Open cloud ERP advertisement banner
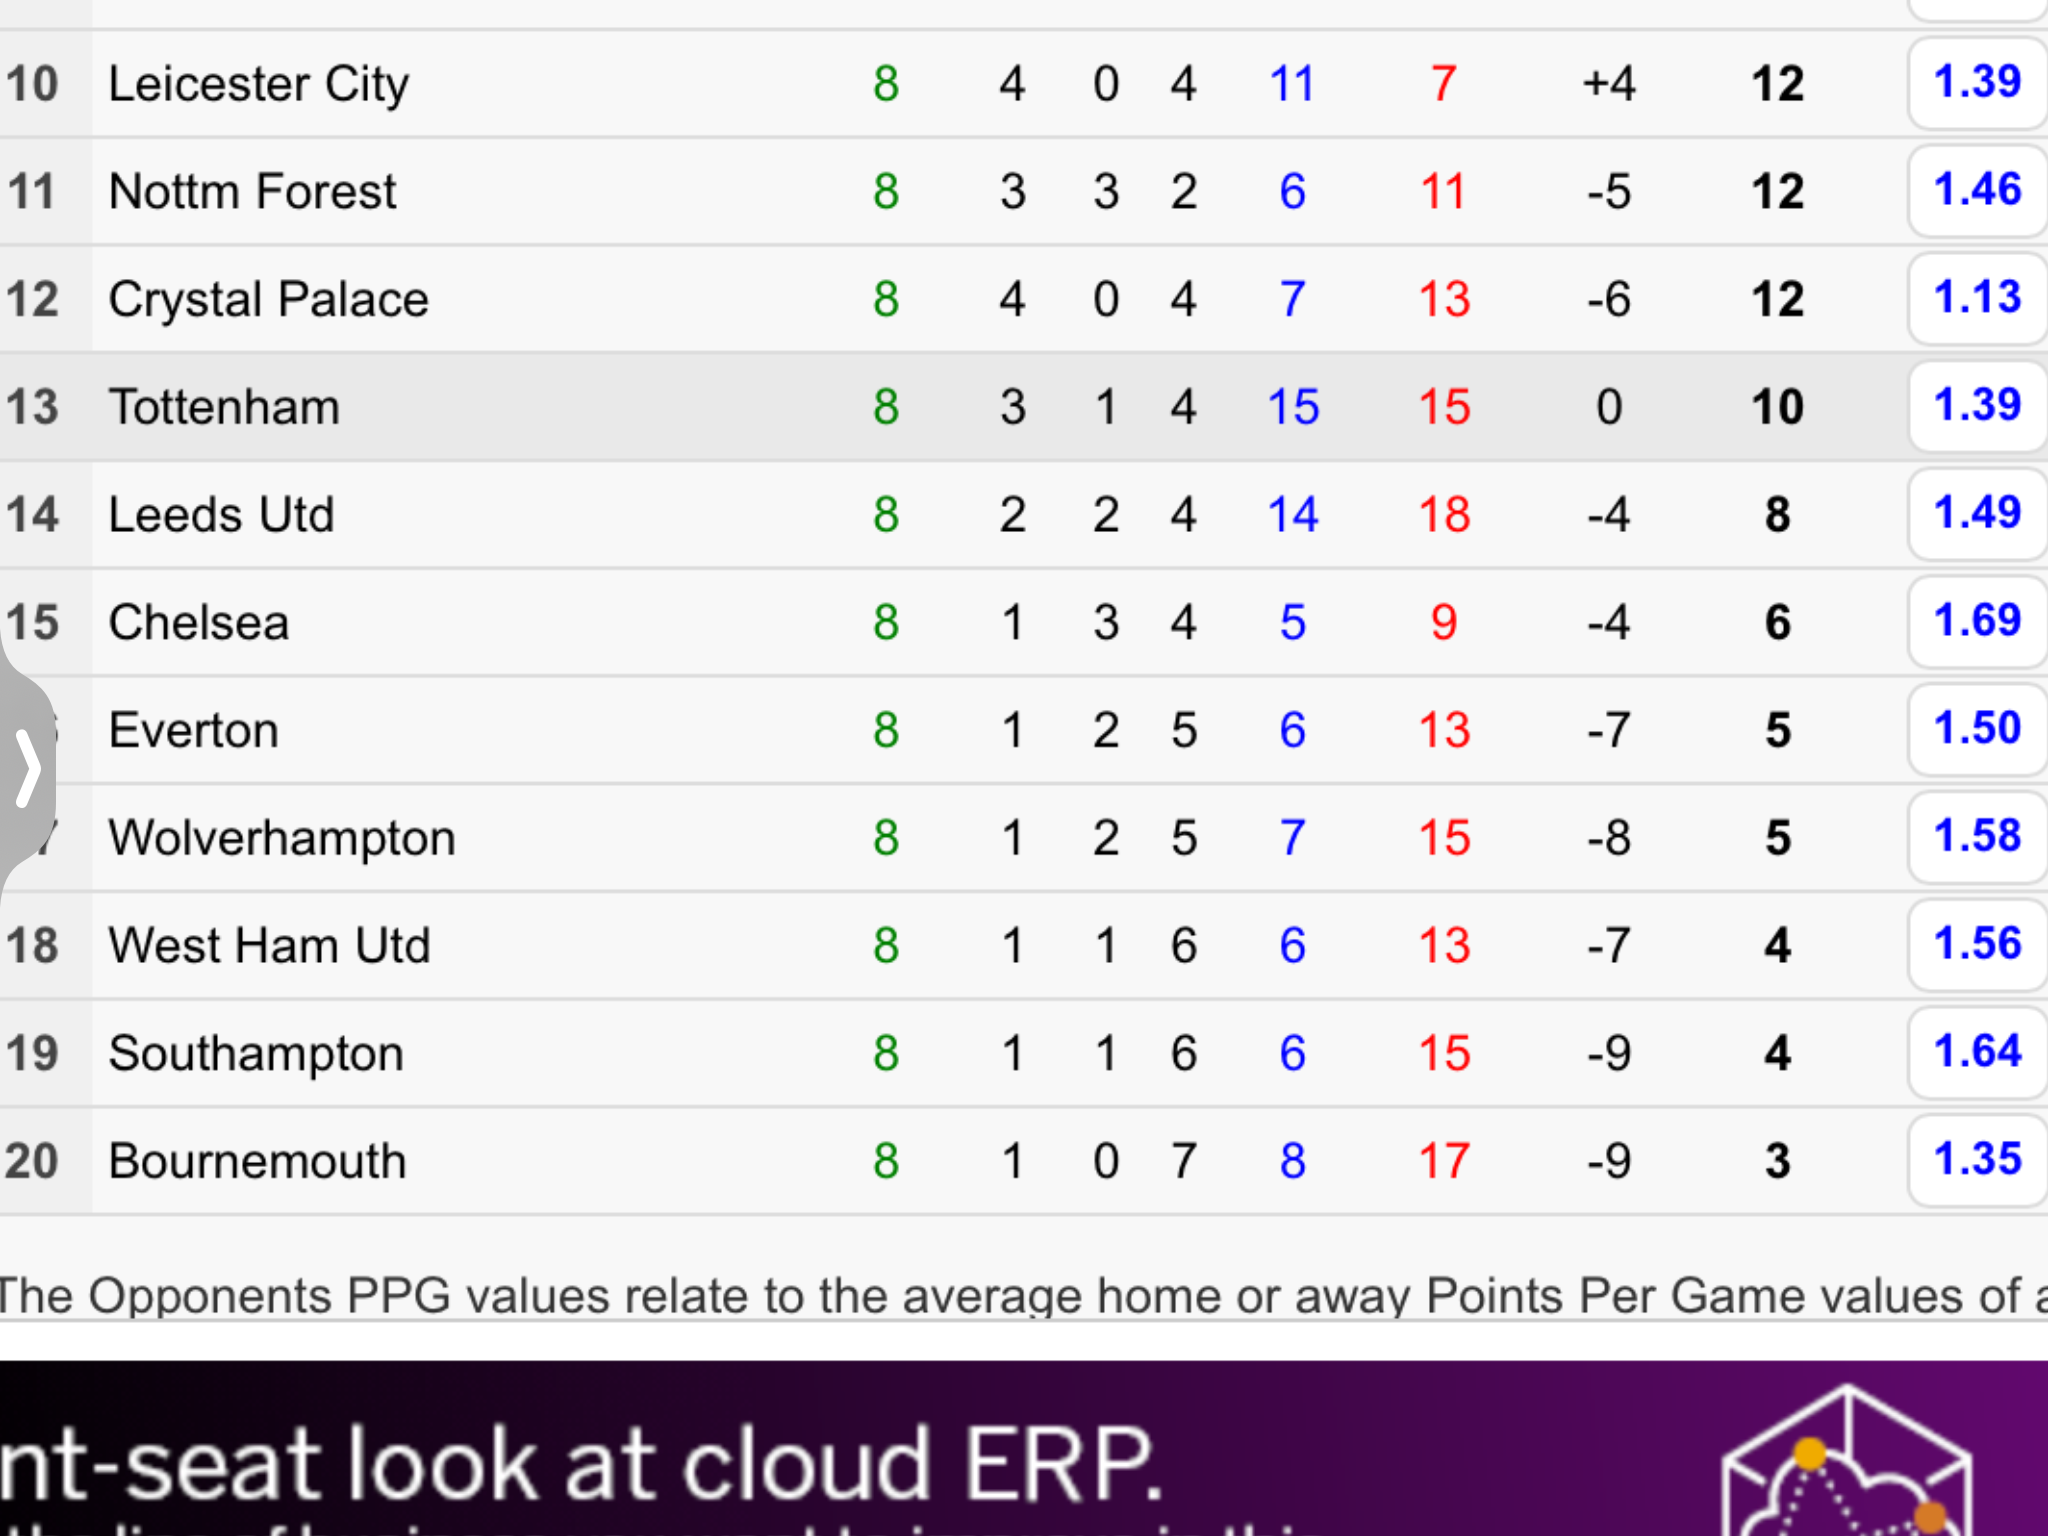The height and width of the screenshot is (1536, 2048). [x=1024, y=1448]
